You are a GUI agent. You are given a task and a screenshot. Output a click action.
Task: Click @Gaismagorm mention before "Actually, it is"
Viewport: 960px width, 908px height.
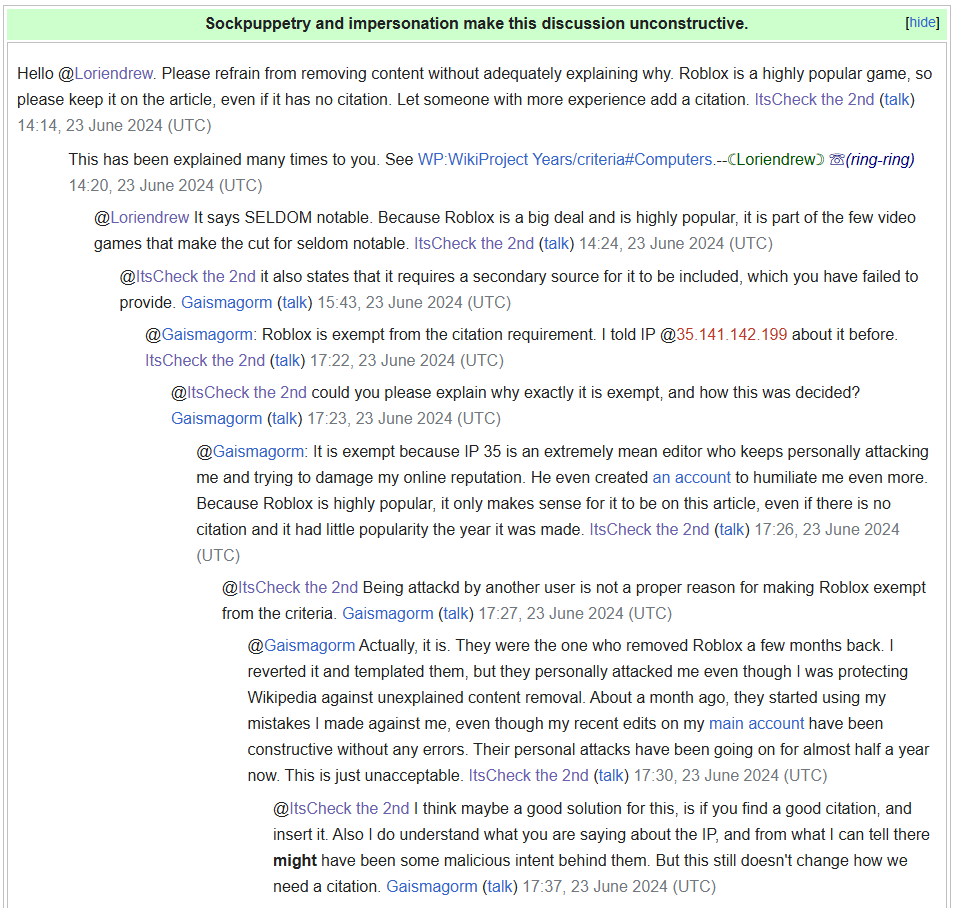pos(301,645)
